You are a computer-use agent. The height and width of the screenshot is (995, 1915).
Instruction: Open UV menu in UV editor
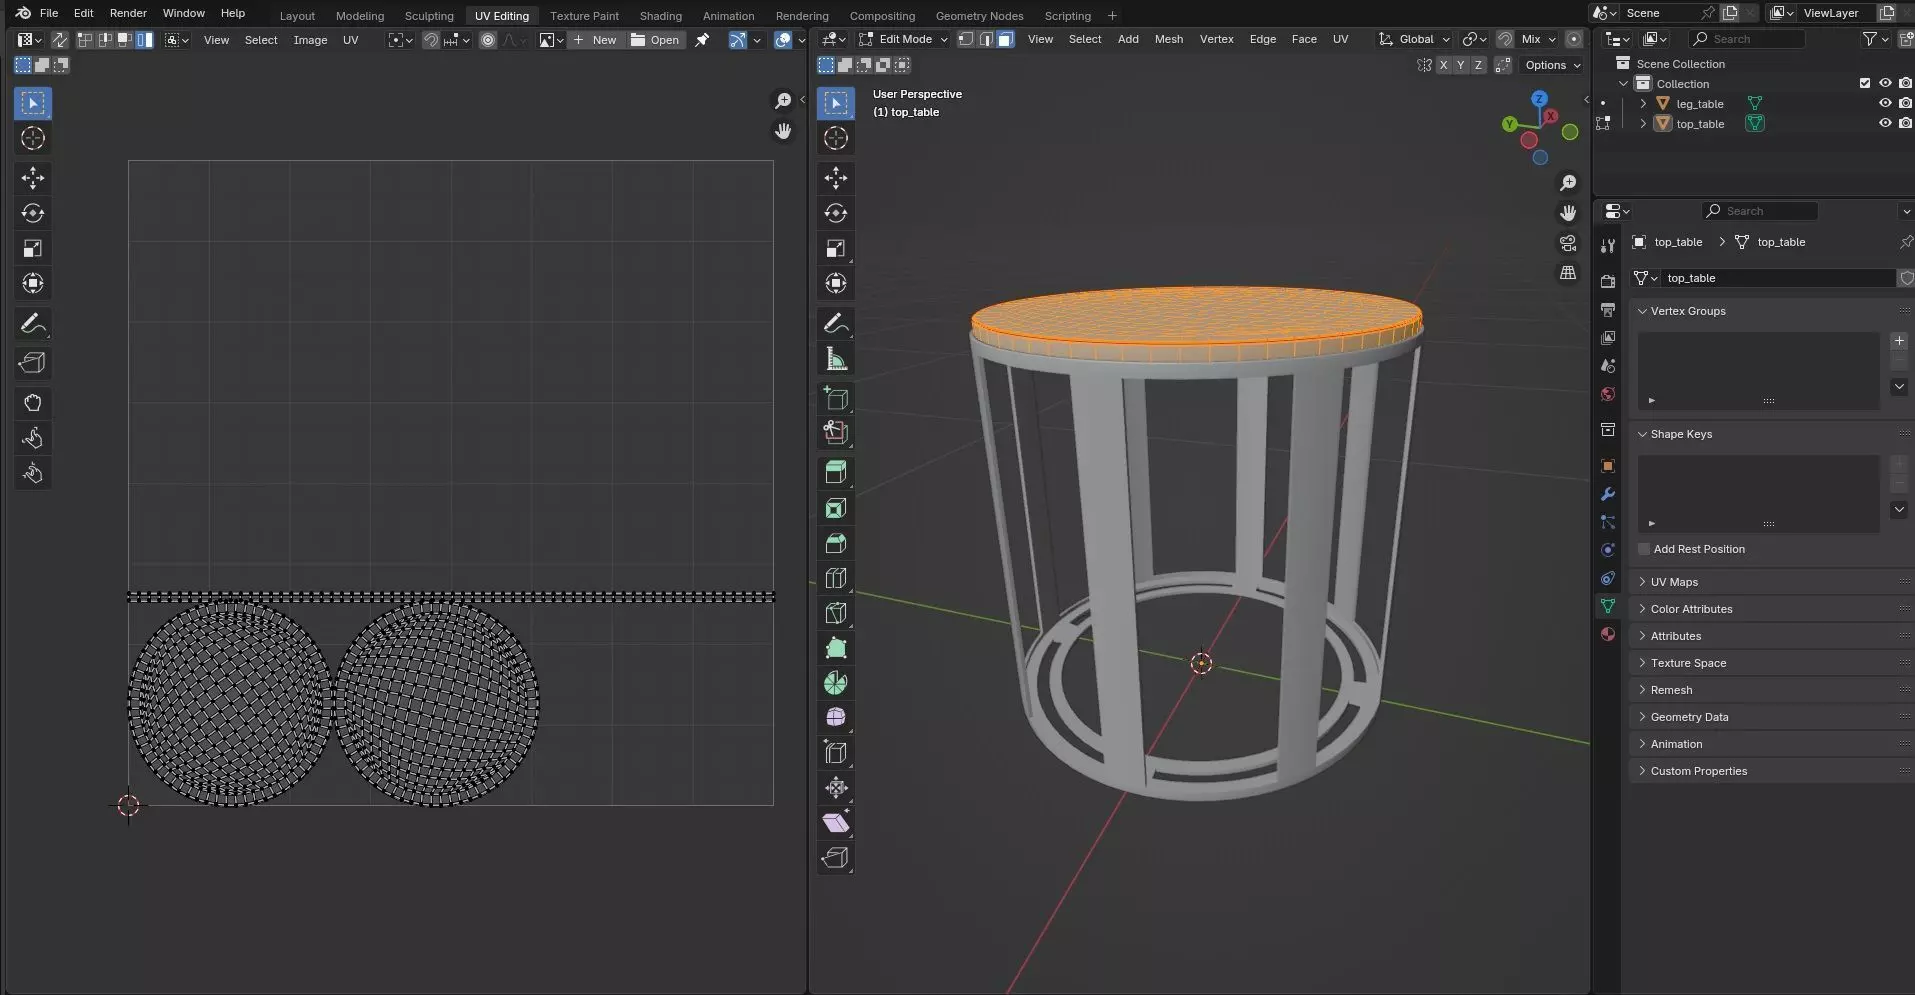[350, 40]
